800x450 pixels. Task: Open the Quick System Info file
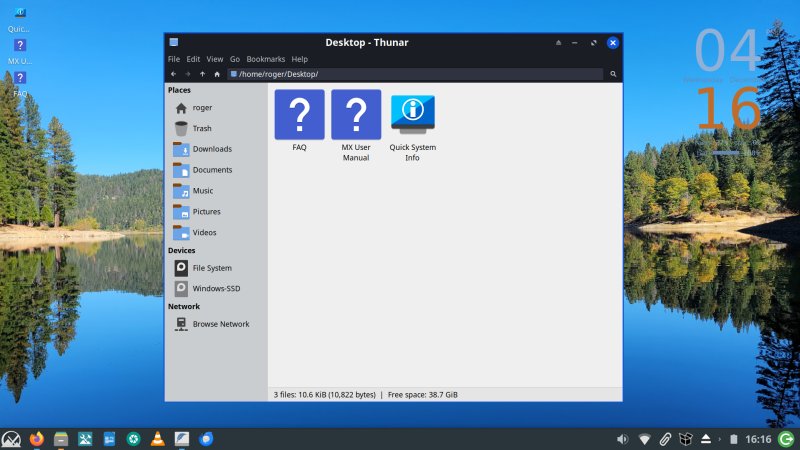click(x=412, y=115)
